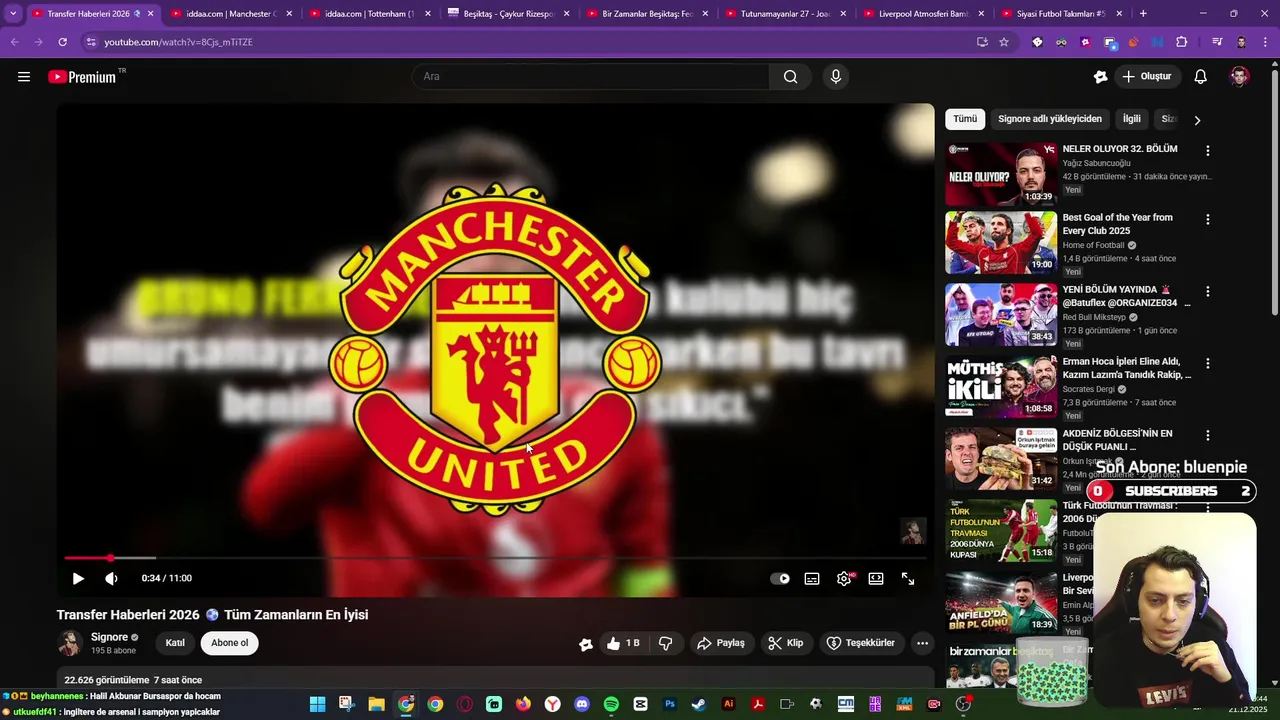Show more filter chips with right arrow
Image resolution: width=1280 pixels, height=720 pixels.
[x=1197, y=120]
